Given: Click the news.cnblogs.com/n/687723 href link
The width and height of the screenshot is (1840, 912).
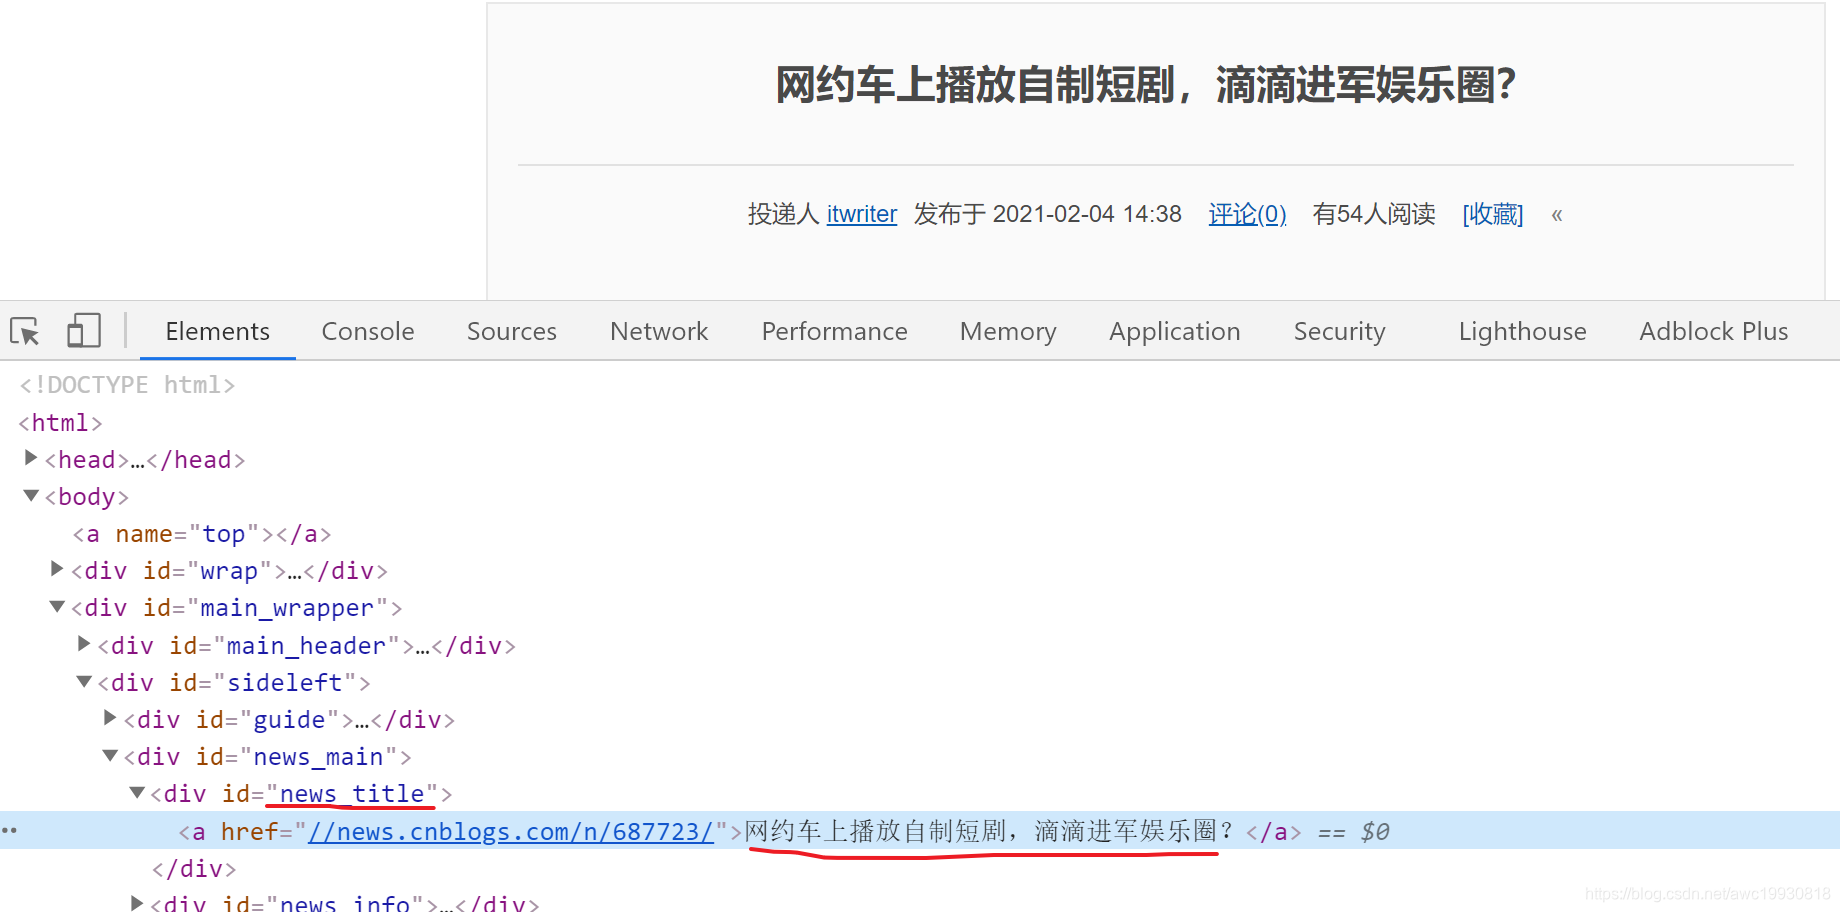Looking at the screenshot, I should tap(510, 832).
